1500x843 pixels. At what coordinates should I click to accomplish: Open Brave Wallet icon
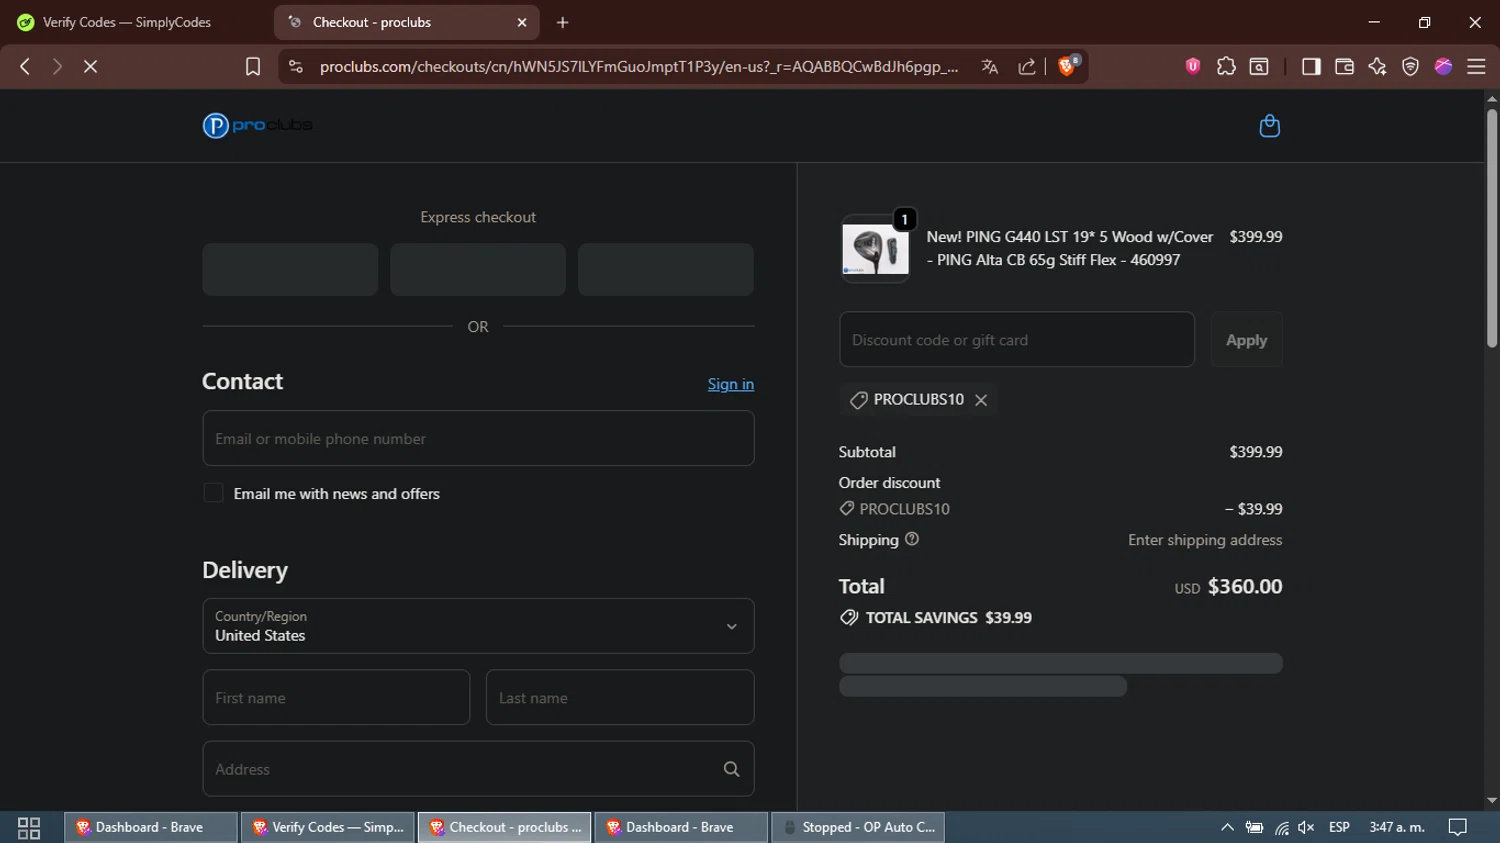[1344, 66]
